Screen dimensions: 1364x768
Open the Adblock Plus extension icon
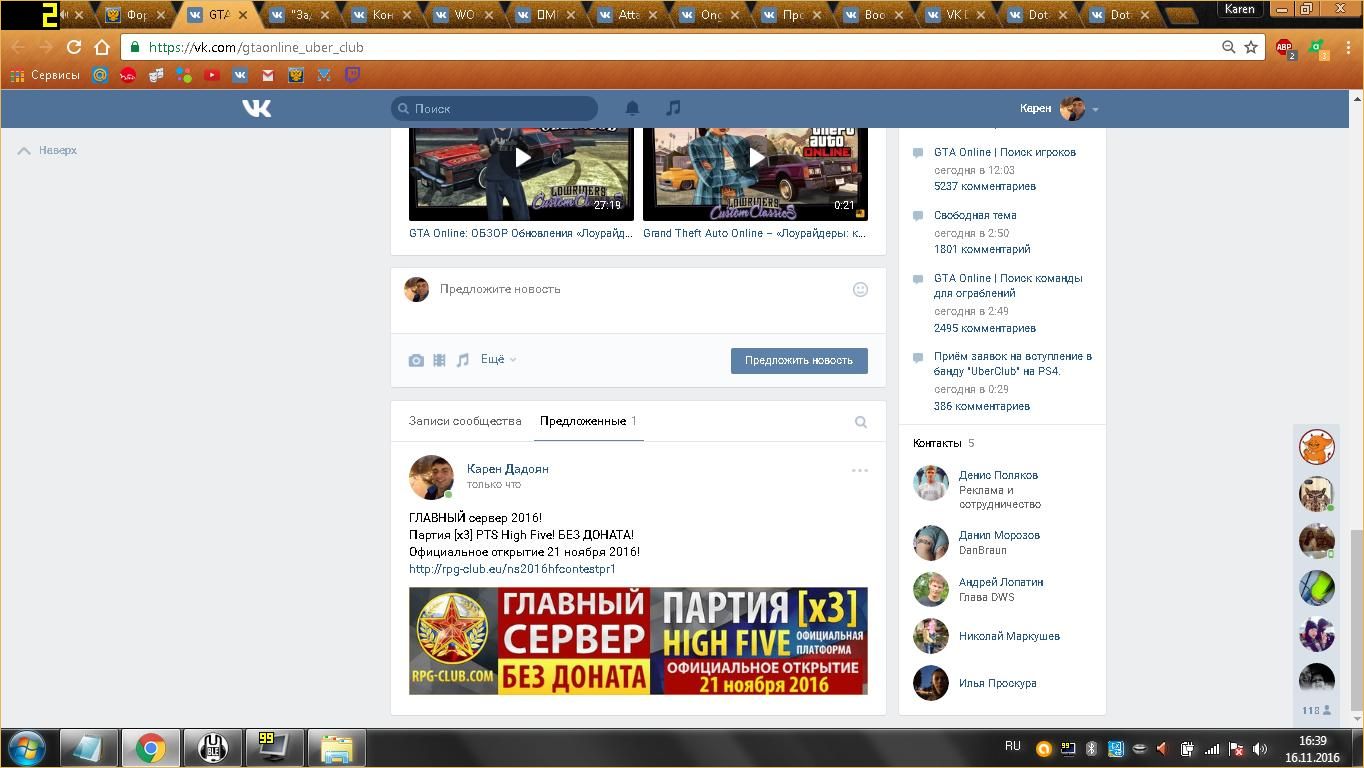[1285, 47]
